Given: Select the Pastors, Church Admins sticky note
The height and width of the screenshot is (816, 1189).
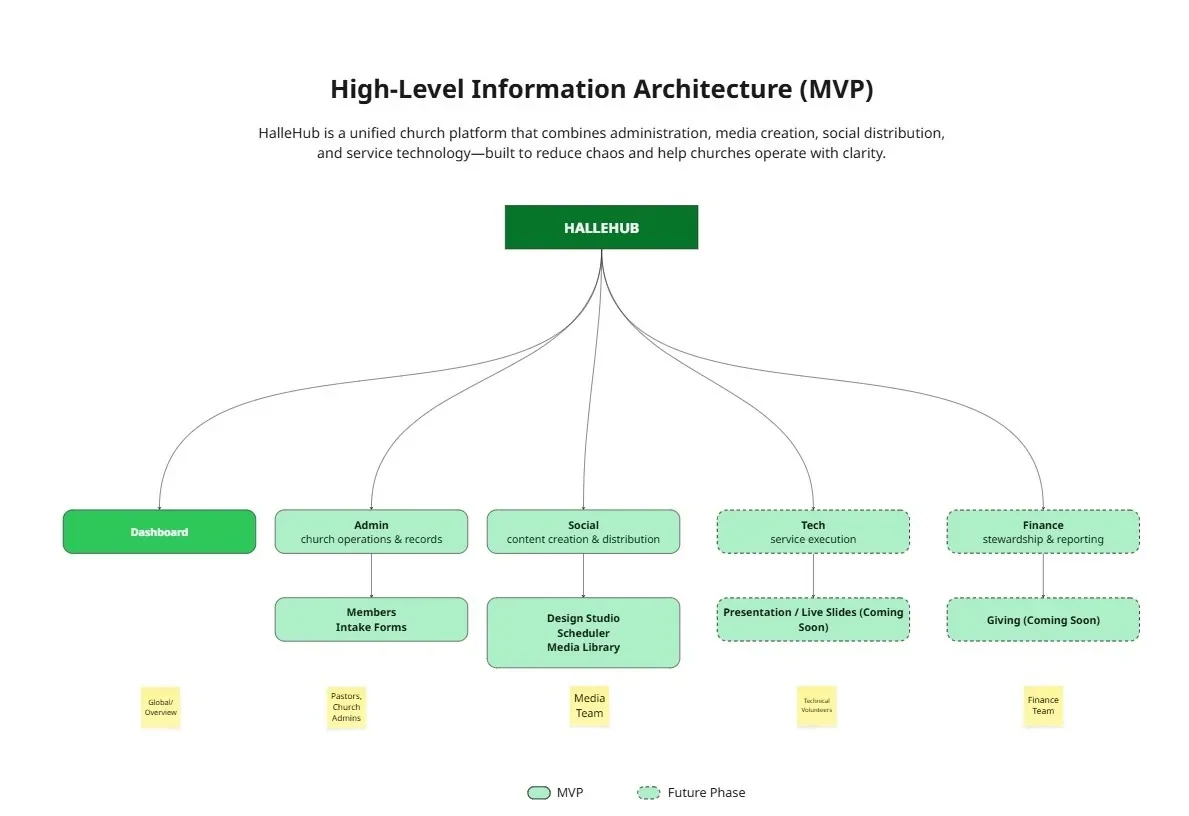Looking at the screenshot, I should tap(347, 708).
